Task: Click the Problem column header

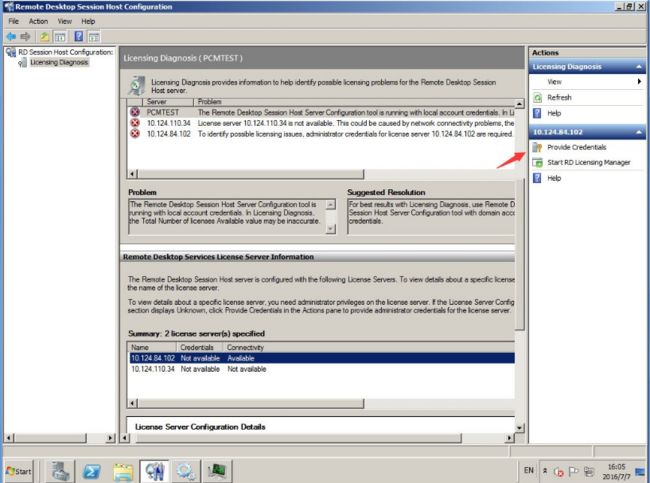Action: (x=354, y=102)
